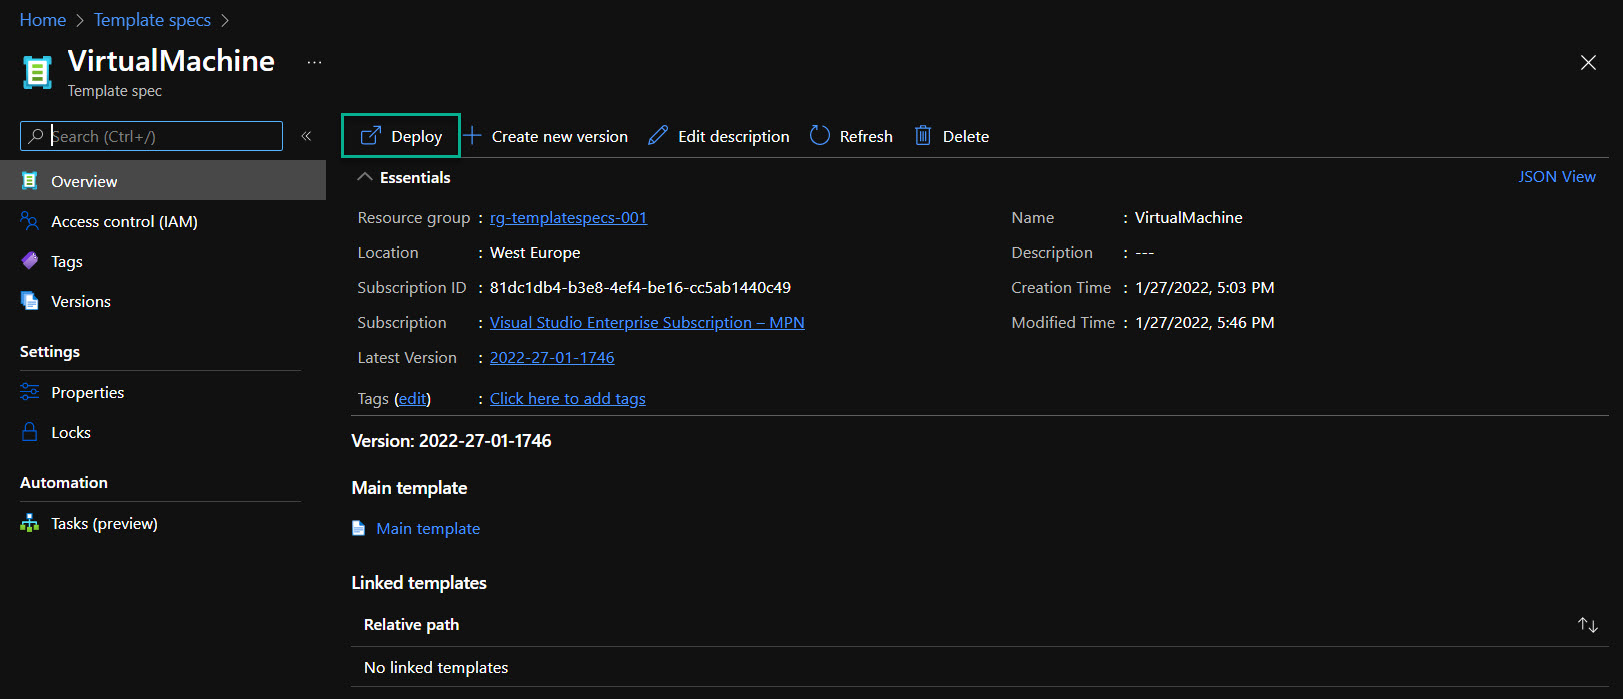This screenshot has width=1623, height=699.
Task: Open Access control (IAM)
Action: [124, 221]
